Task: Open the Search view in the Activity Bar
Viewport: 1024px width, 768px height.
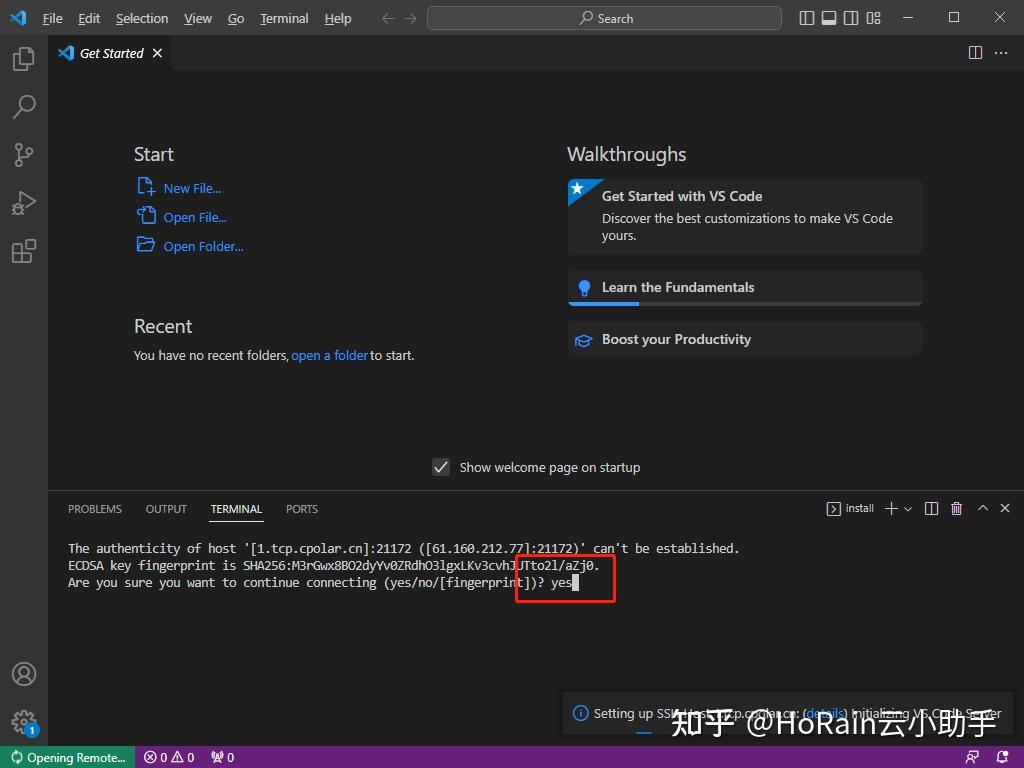Action: tap(23, 107)
